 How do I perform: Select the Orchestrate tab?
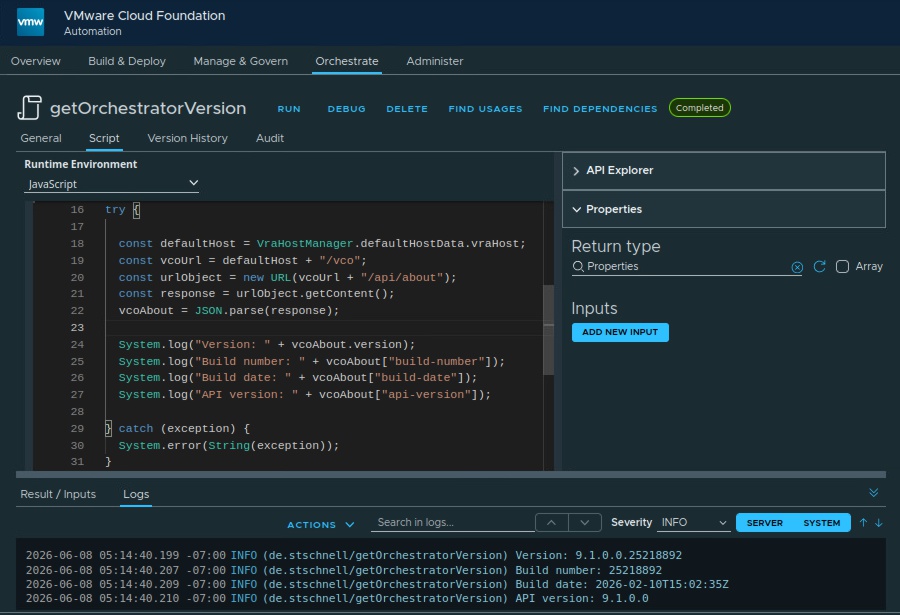347,61
